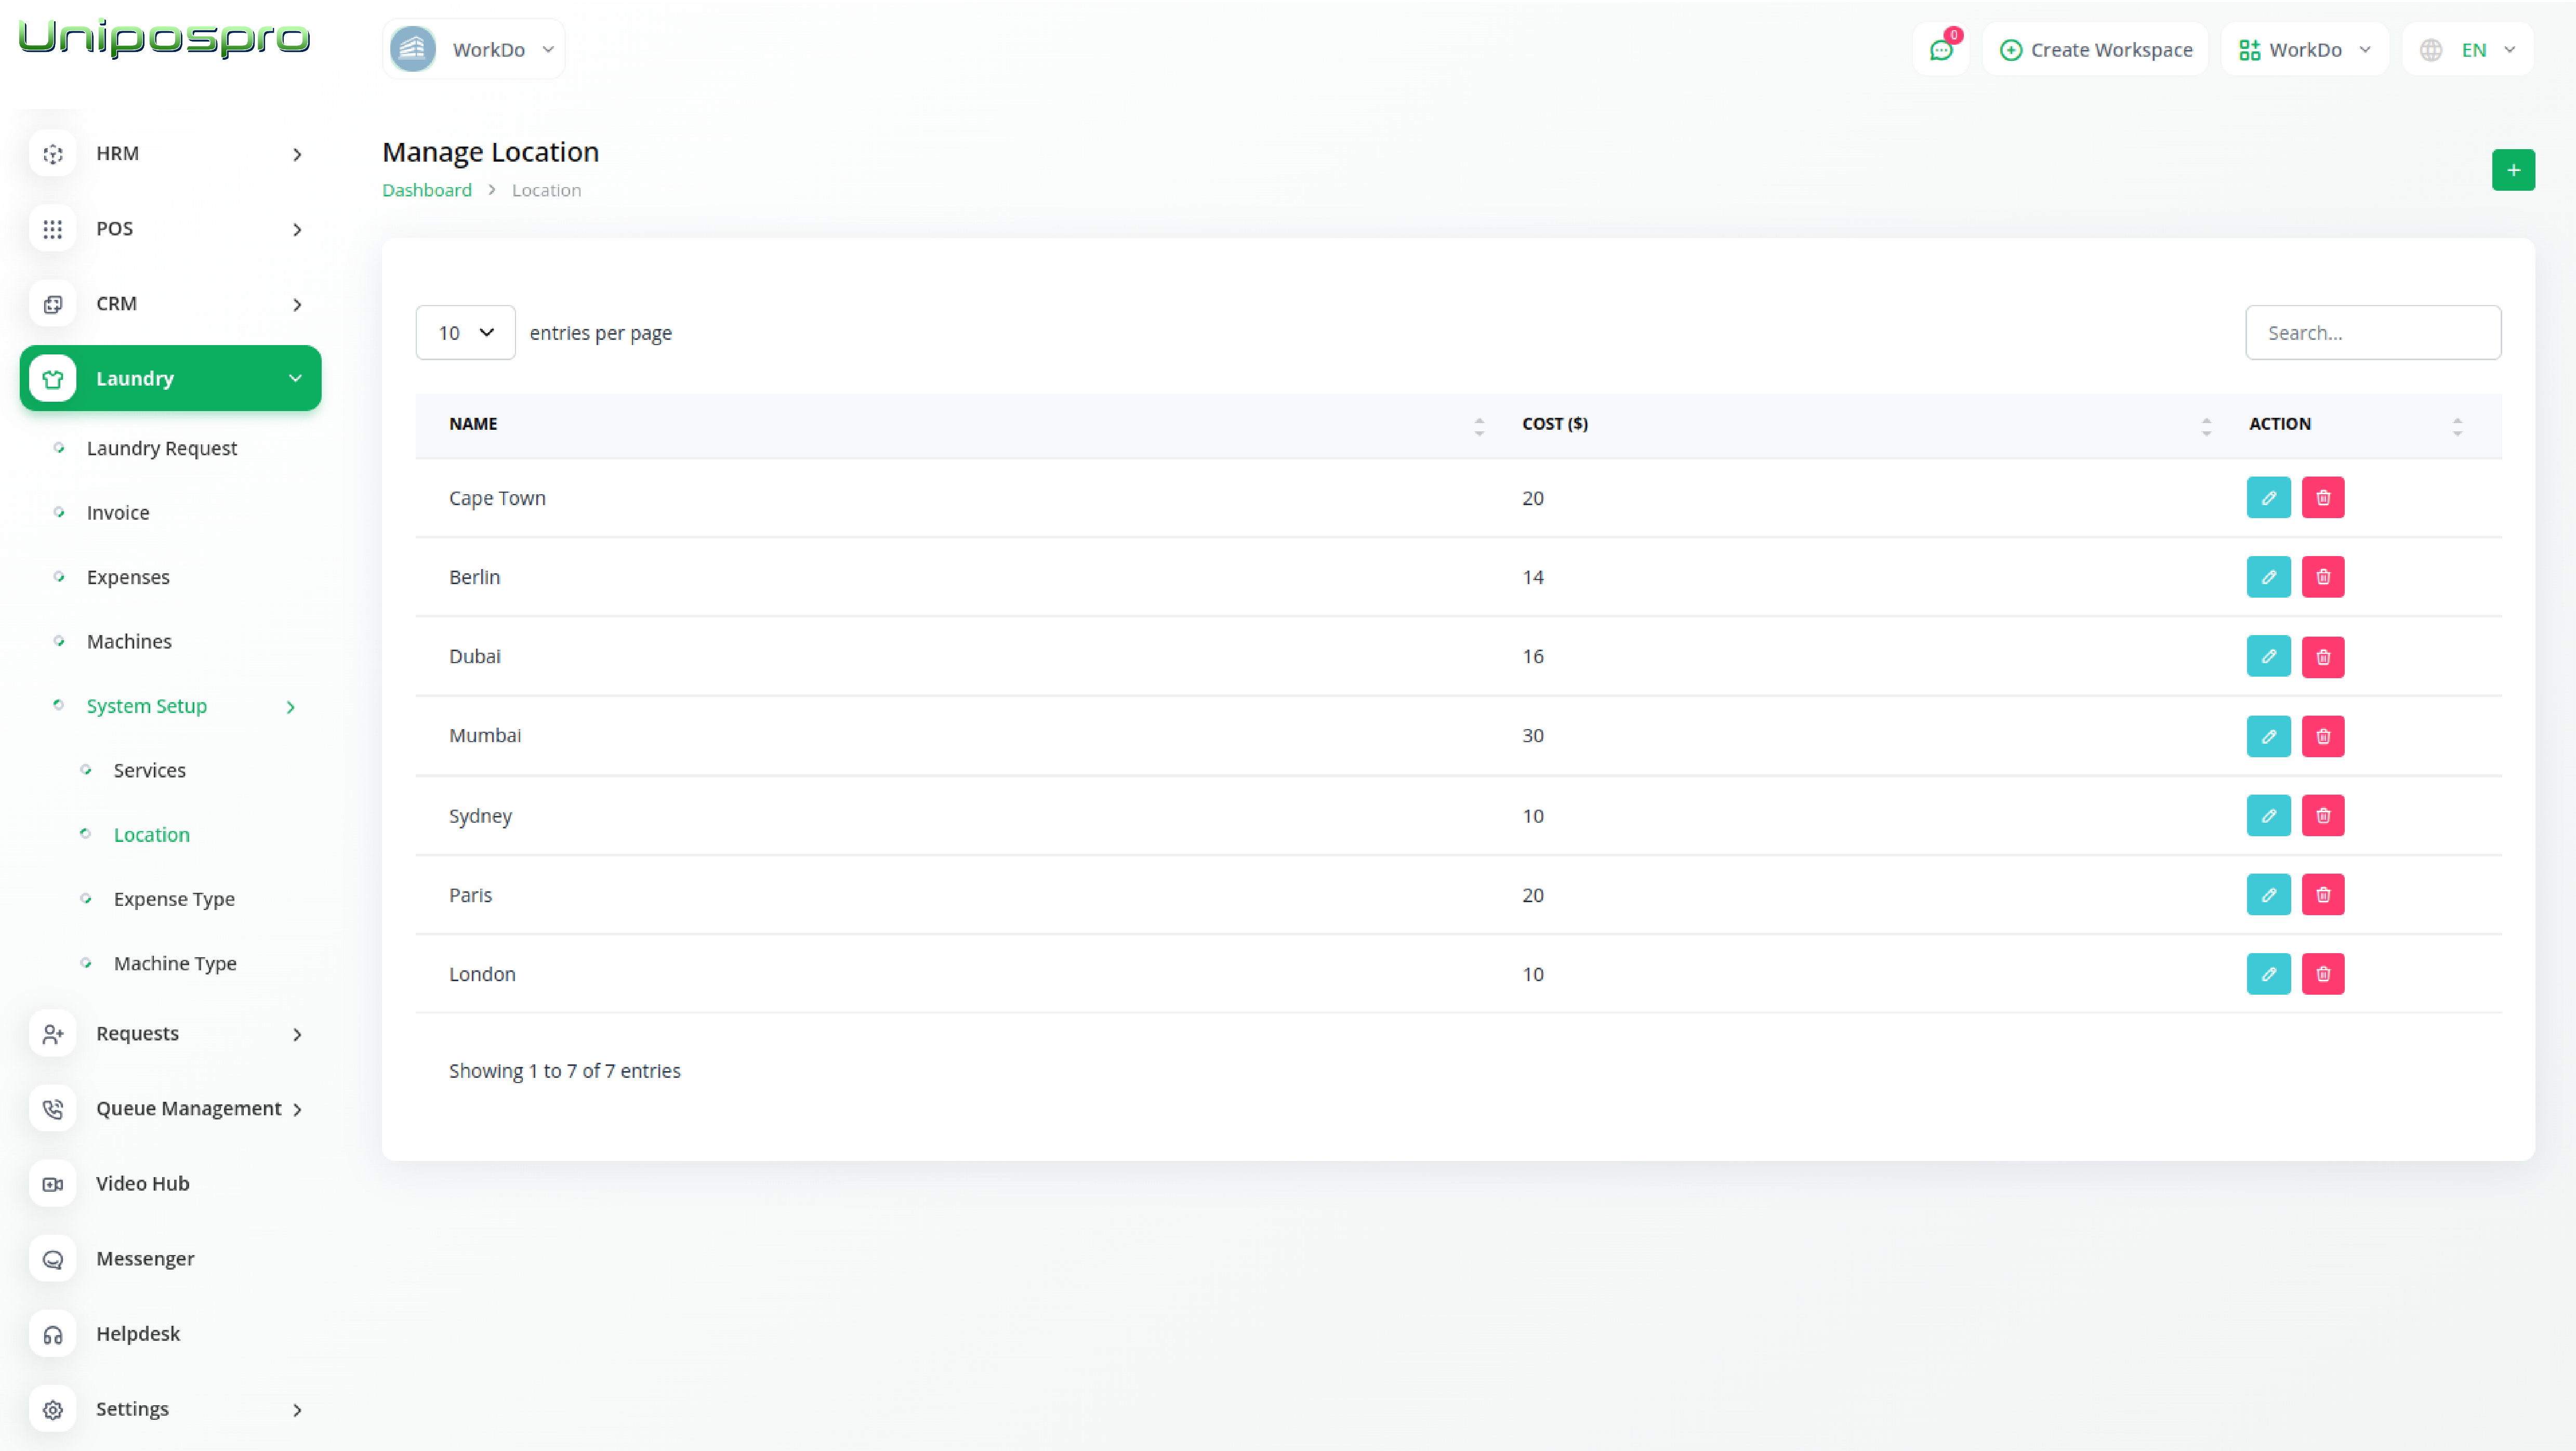Delete the Berlin location row
The height and width of the screenshot is (1451, 2576).
(2322, 577)
